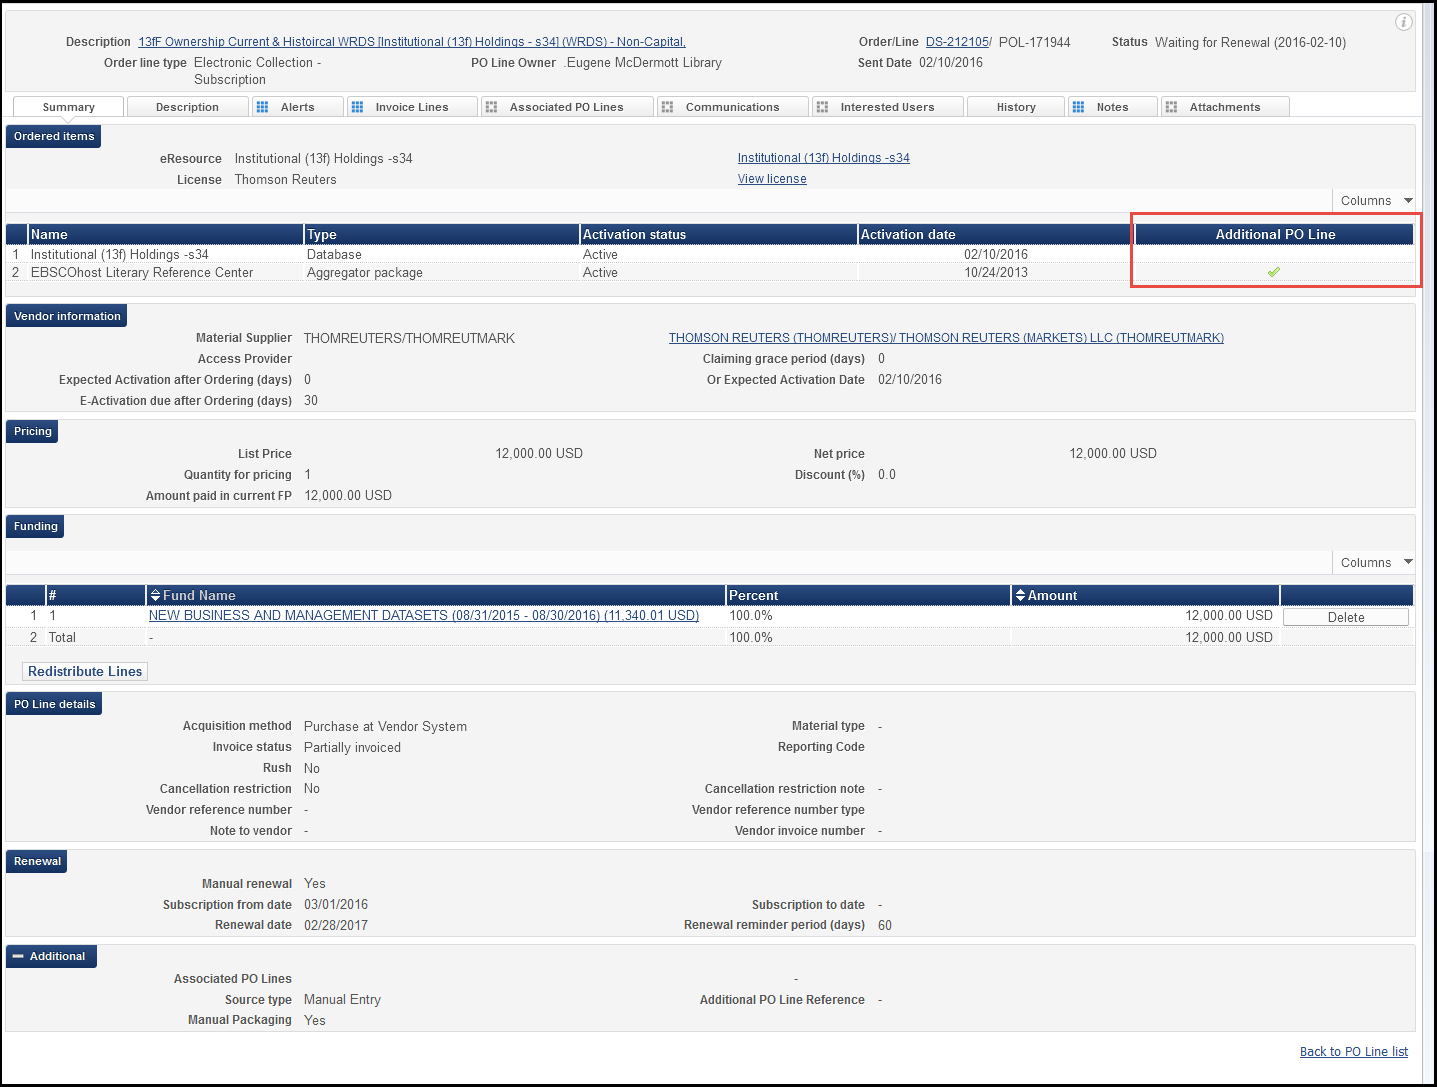The height and width of the screenshot is (1087, 1437).
Task: Open order DS-212105 link
Action: click(x=957, y=42)
